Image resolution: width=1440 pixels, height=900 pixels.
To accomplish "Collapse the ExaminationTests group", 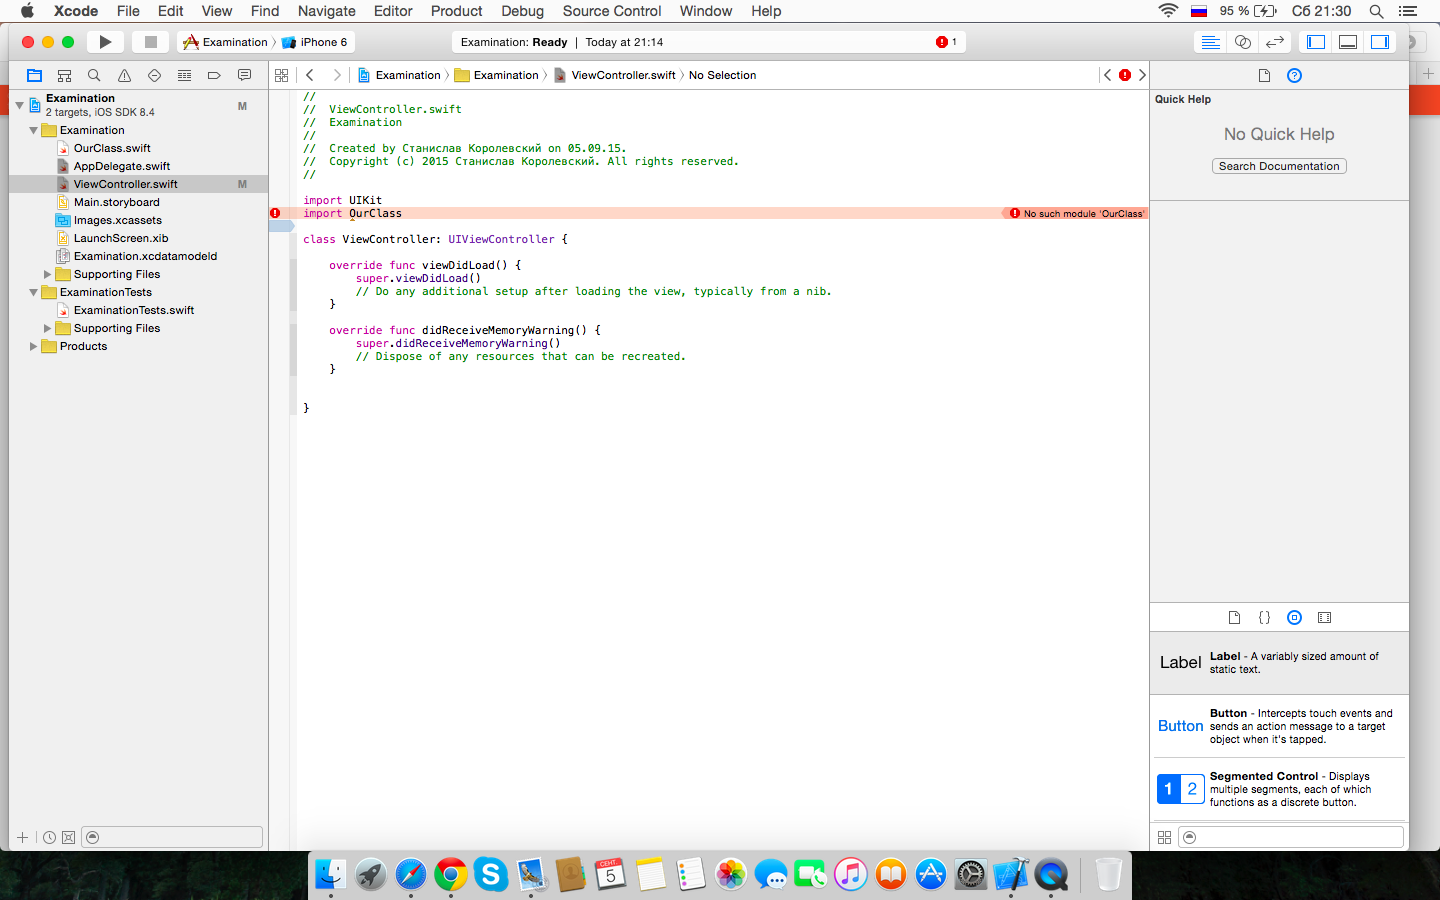I will point(33,292).
